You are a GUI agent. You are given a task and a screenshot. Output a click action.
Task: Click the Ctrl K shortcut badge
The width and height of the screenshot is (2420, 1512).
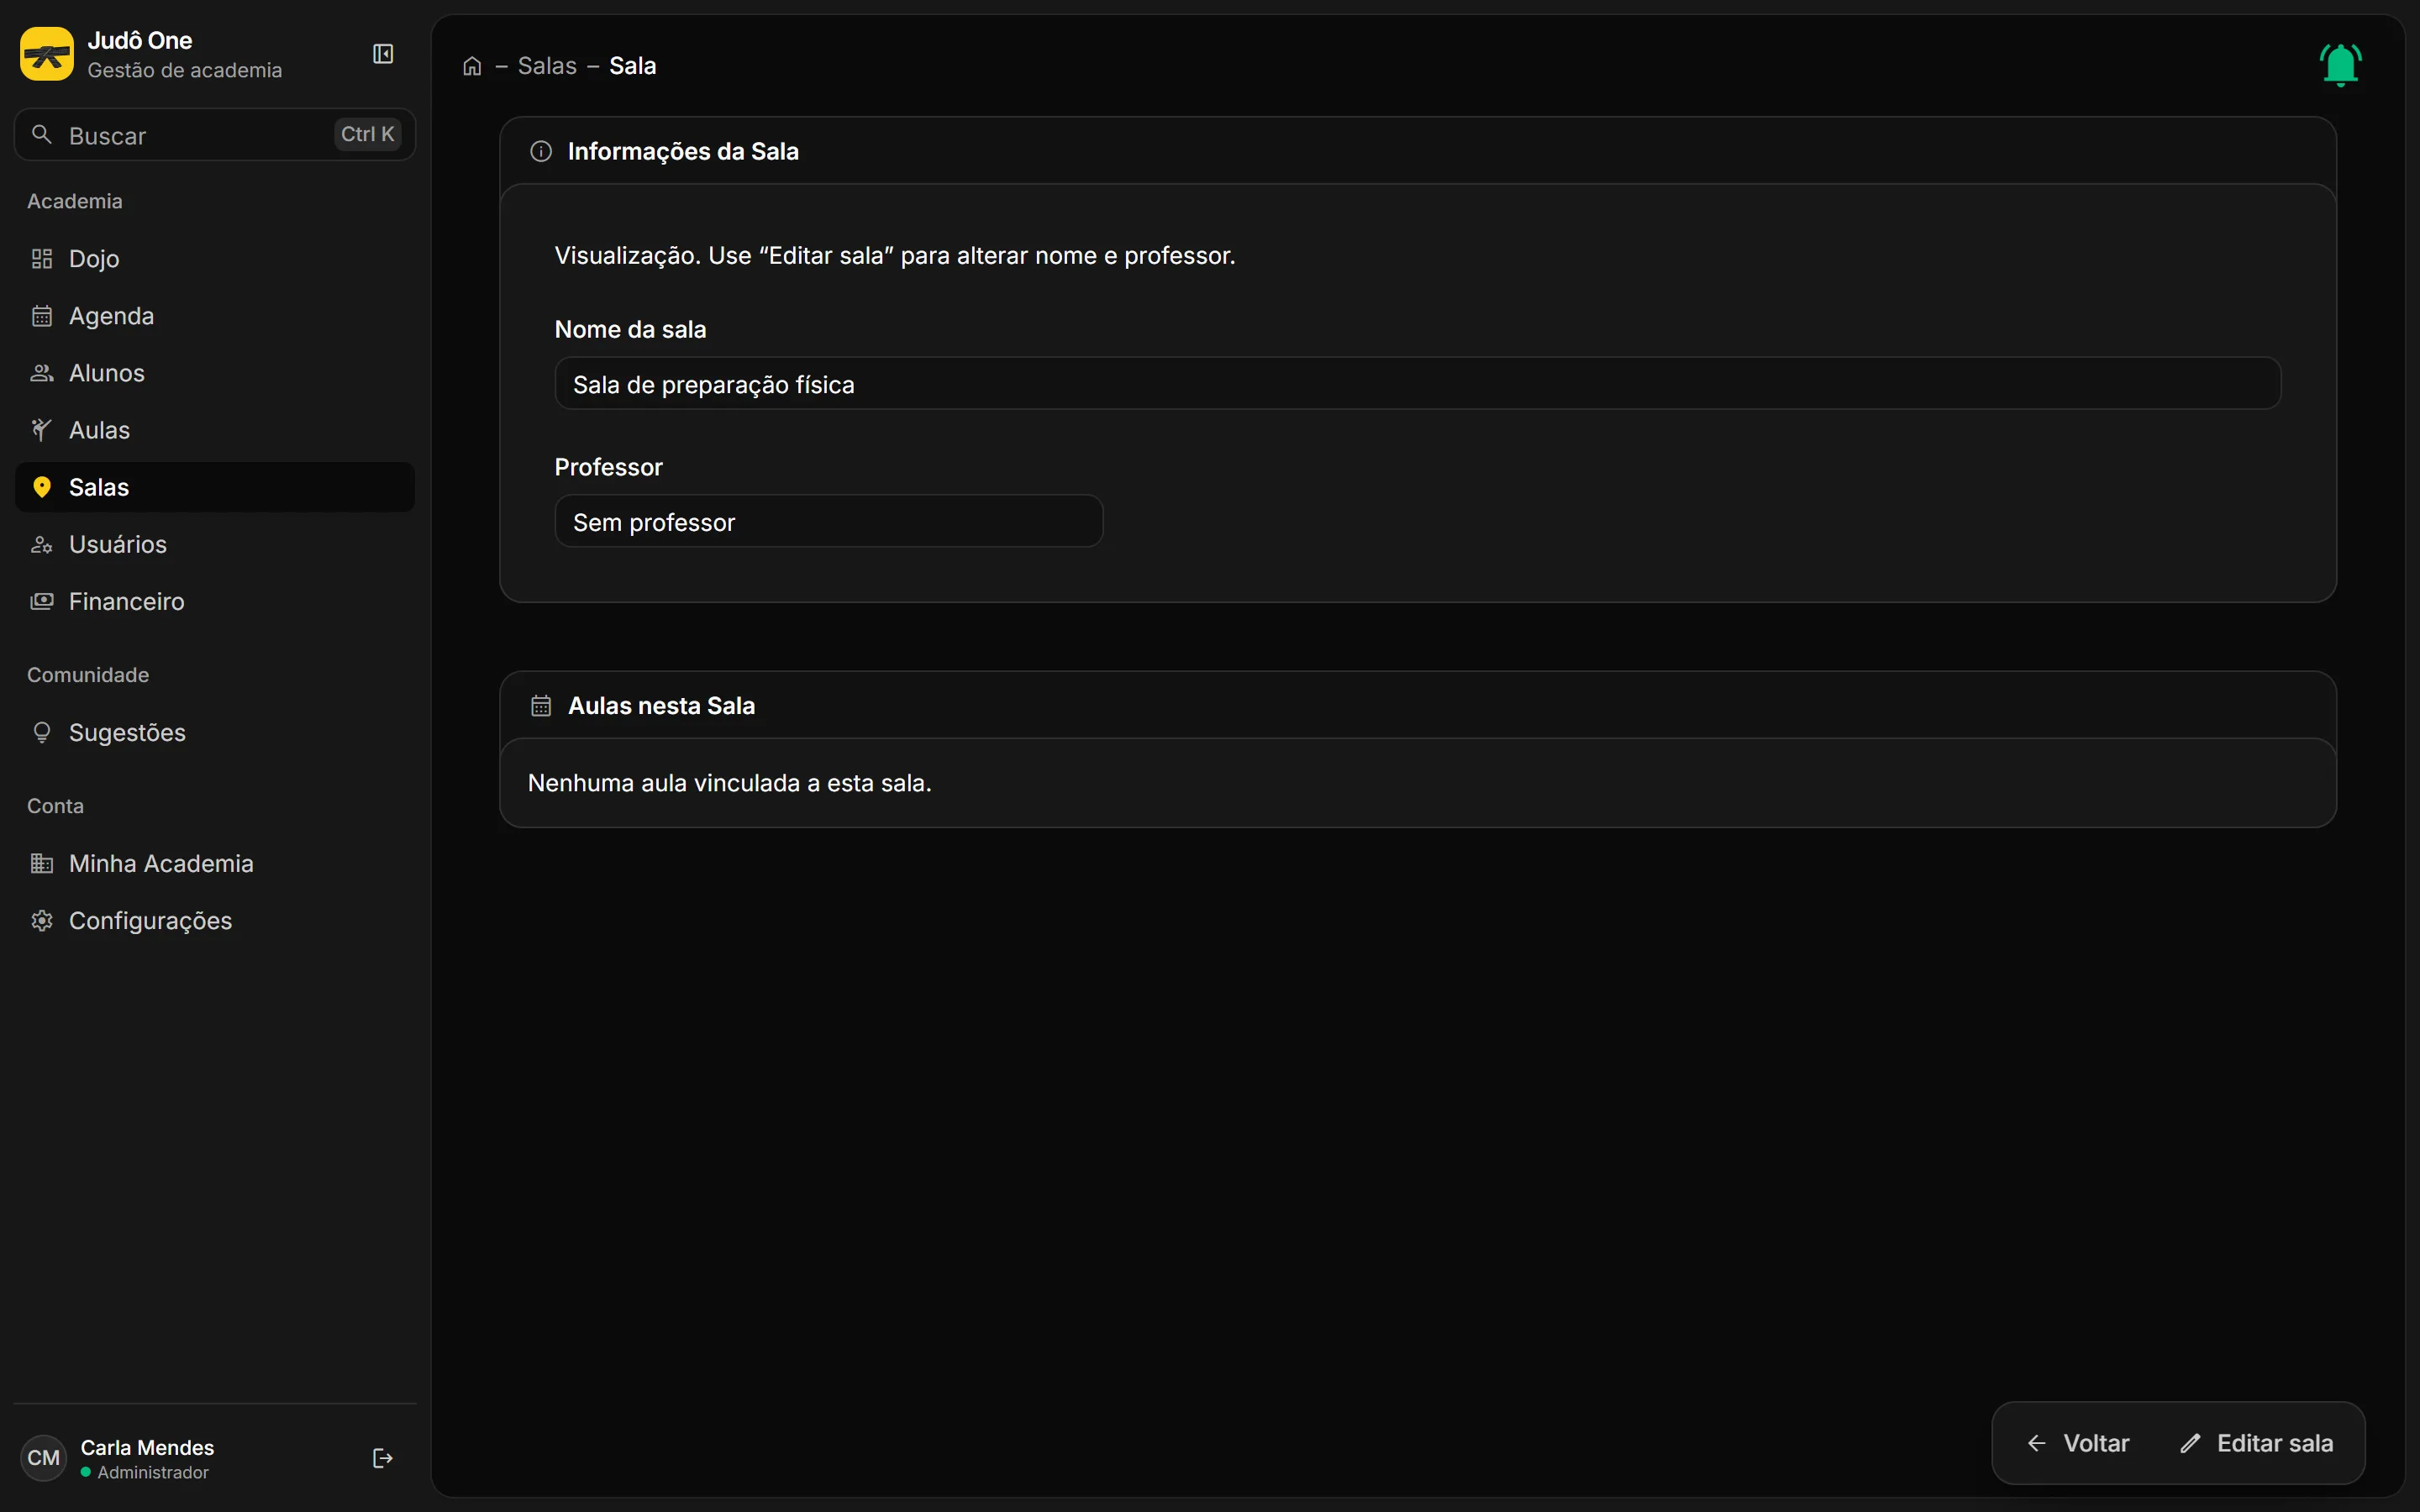click(x=367, y=134)
